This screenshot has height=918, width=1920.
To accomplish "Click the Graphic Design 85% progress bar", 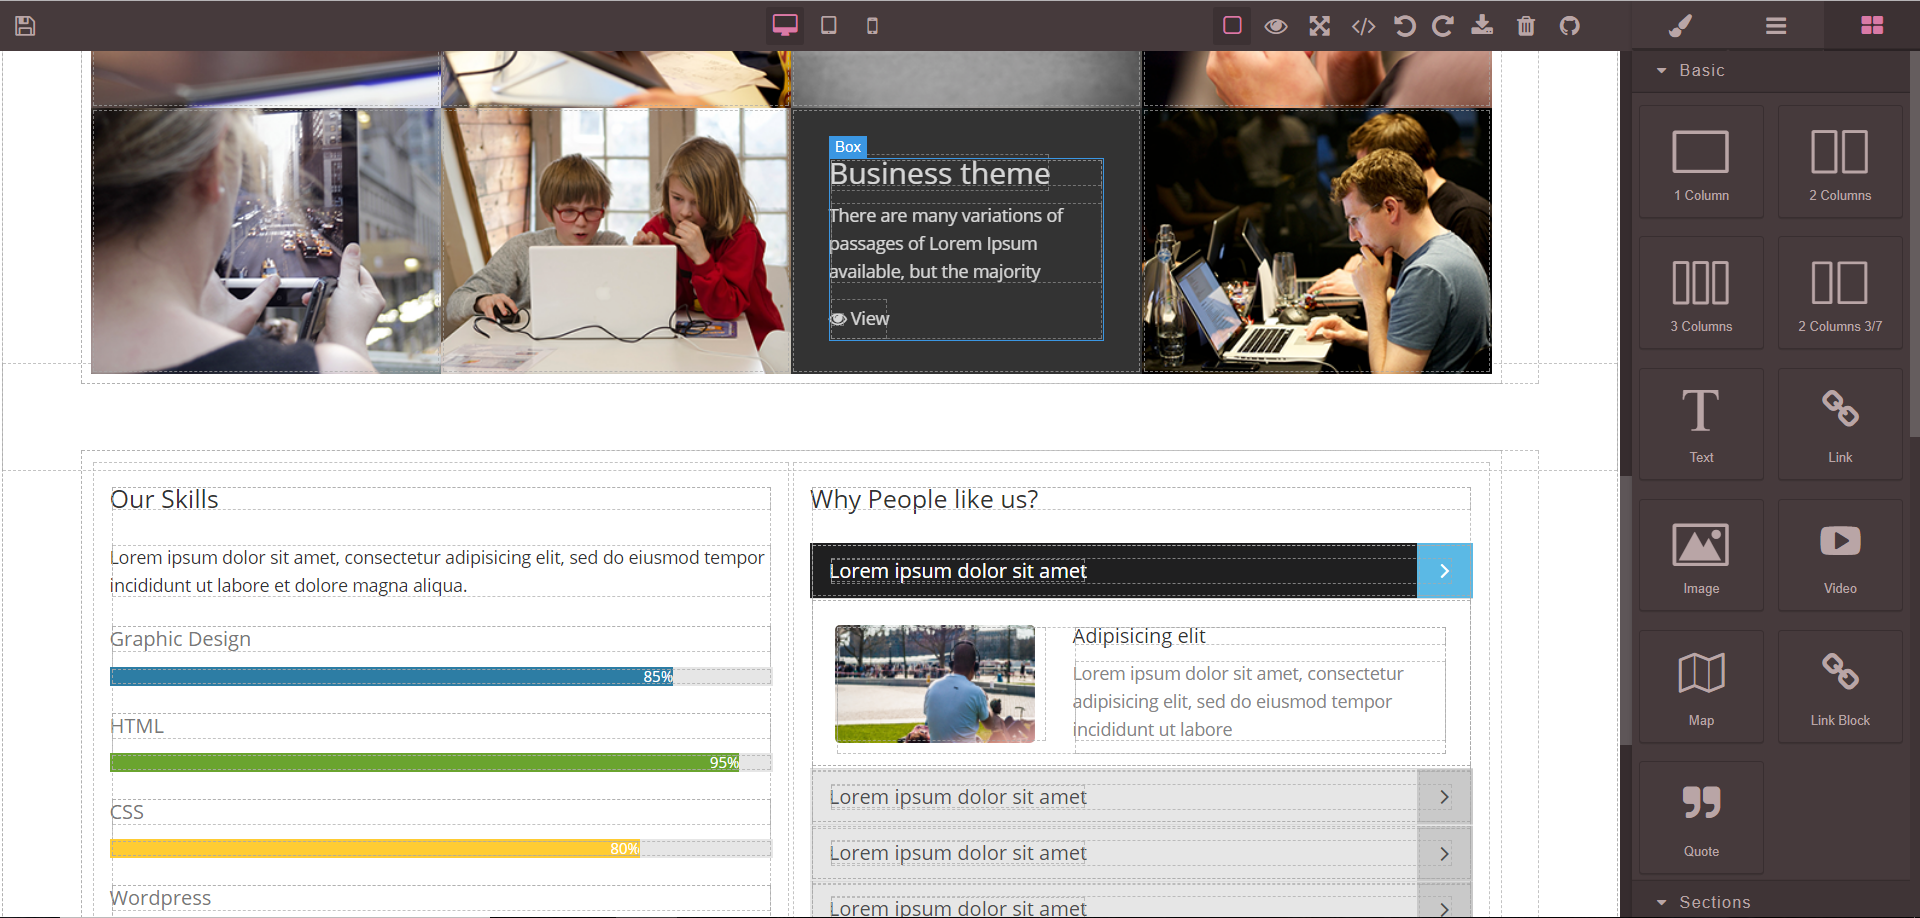I will tap(441, 677).
